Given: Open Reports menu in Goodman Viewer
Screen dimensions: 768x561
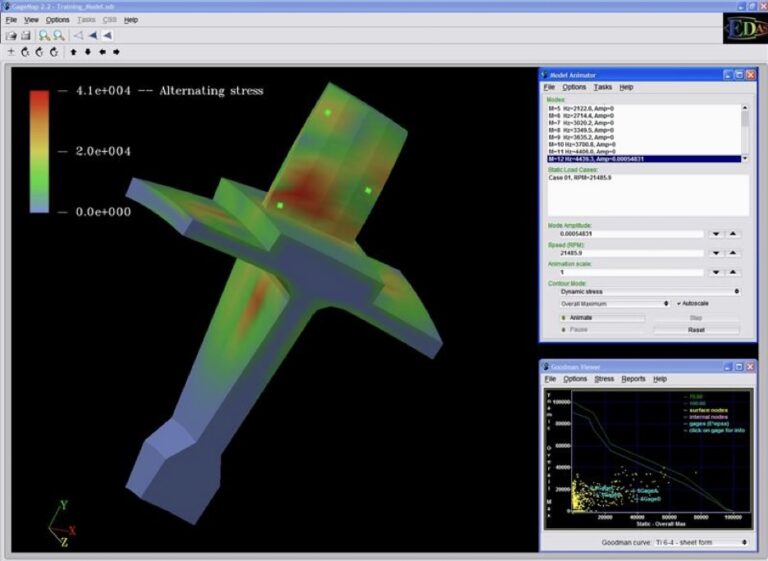Looking at the screenshot, I should pyautogui.click(x=633, y=379).
